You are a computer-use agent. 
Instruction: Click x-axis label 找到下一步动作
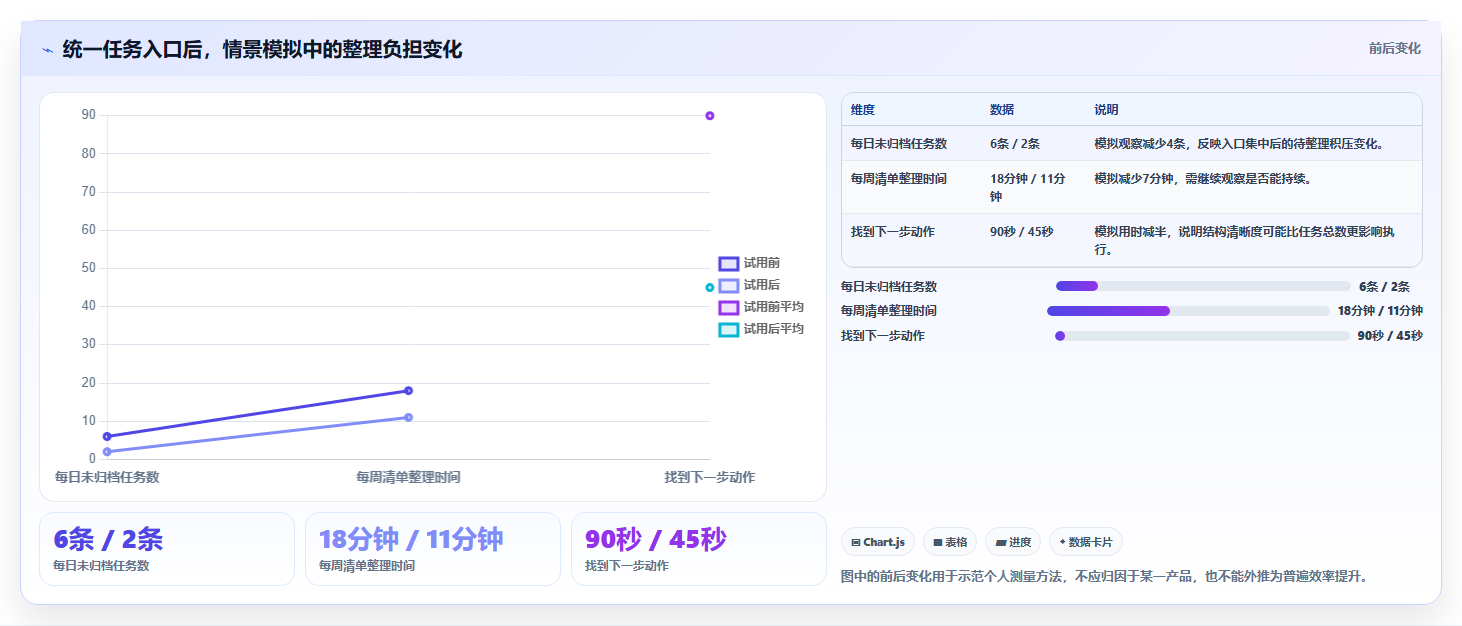[710, 477]
